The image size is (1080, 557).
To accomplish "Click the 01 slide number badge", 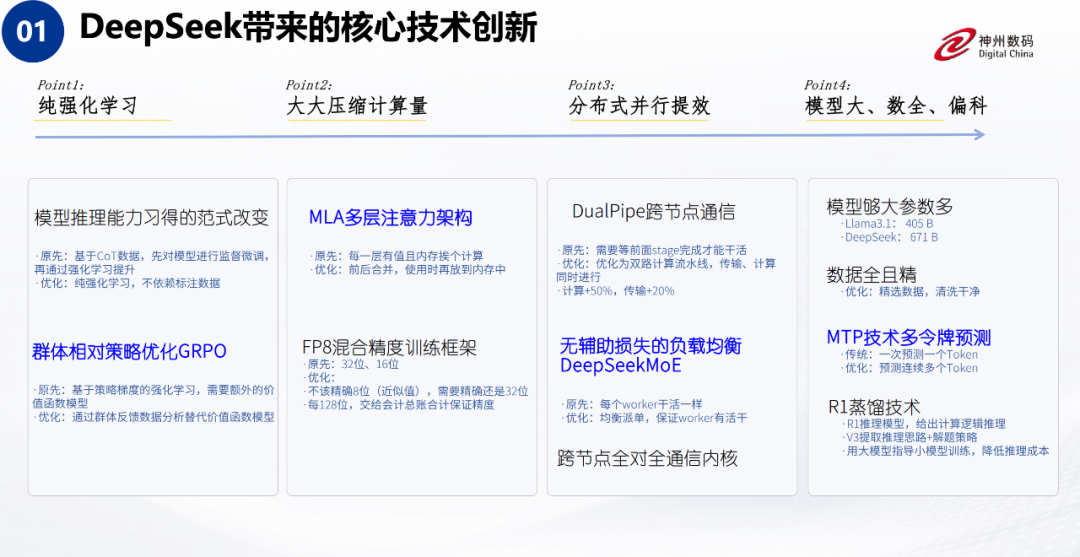I will coord(33,32).
